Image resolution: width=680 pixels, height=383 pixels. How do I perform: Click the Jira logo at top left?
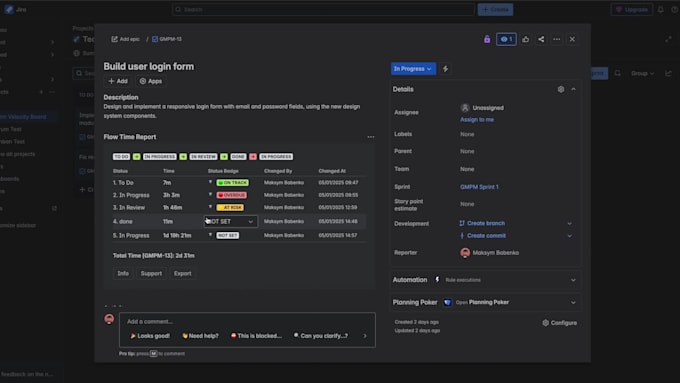[x=15, y=10]
